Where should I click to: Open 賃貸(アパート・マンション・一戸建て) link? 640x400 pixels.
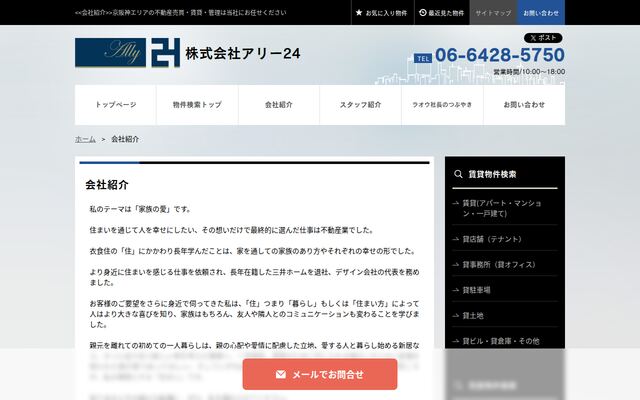click(x=504, y=208)
